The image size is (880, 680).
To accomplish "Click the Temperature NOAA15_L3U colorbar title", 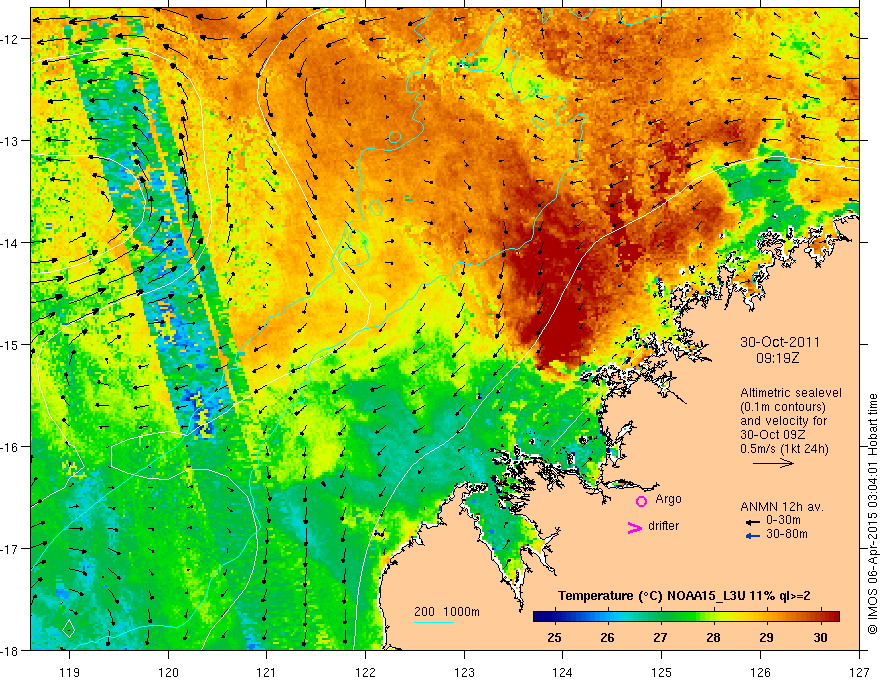I will click(684, 596).
